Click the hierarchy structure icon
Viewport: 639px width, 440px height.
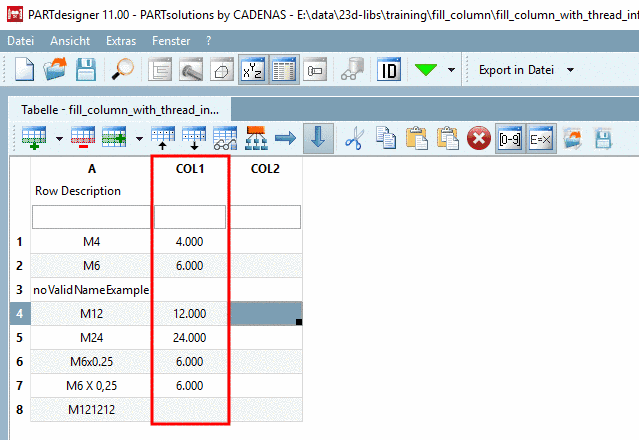[256, 138]
